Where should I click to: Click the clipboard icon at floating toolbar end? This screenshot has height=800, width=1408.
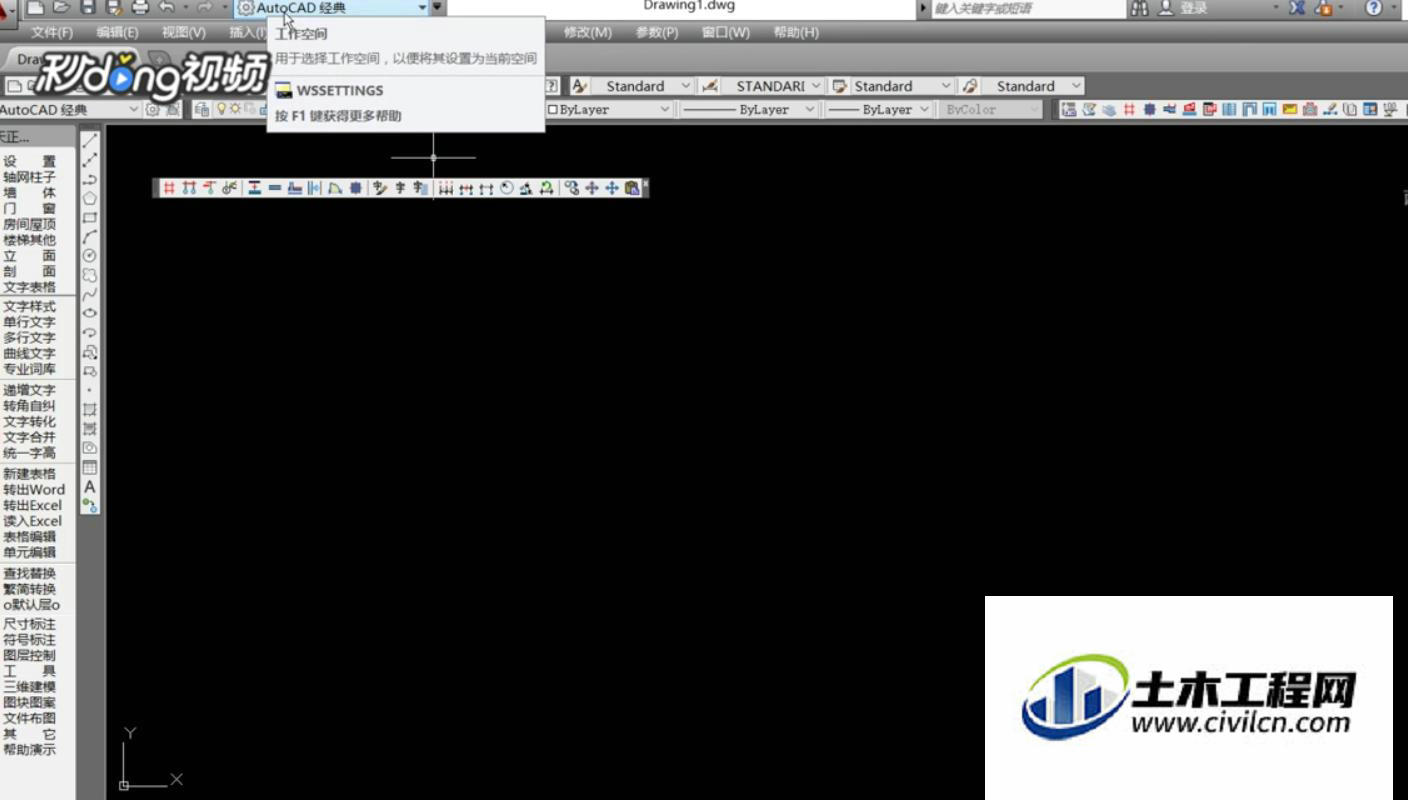tap(632, 187)
